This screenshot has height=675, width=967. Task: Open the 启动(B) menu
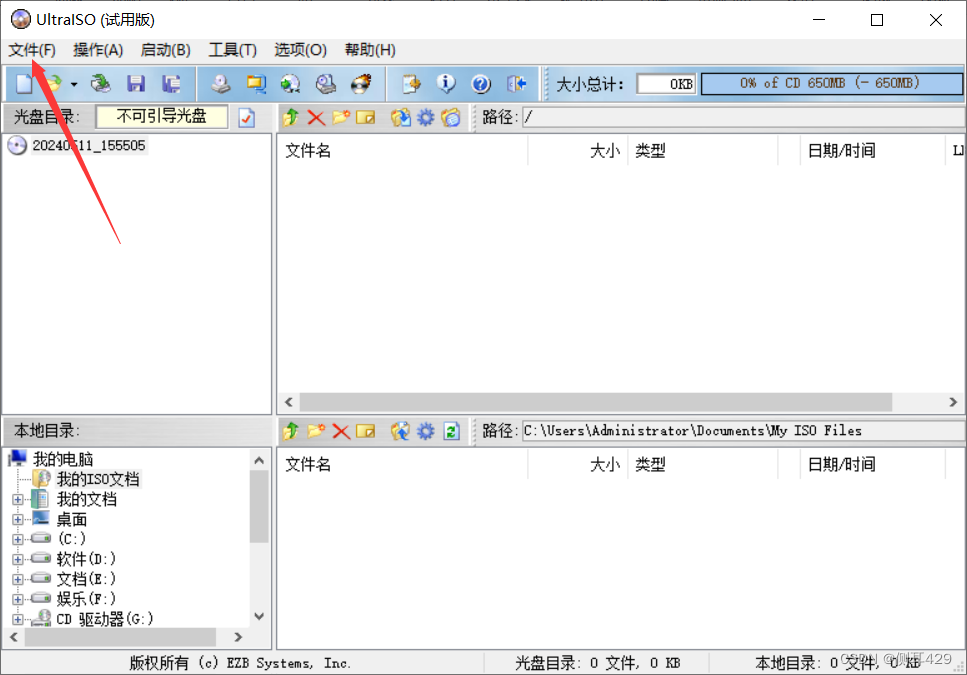tap(165, 50)
